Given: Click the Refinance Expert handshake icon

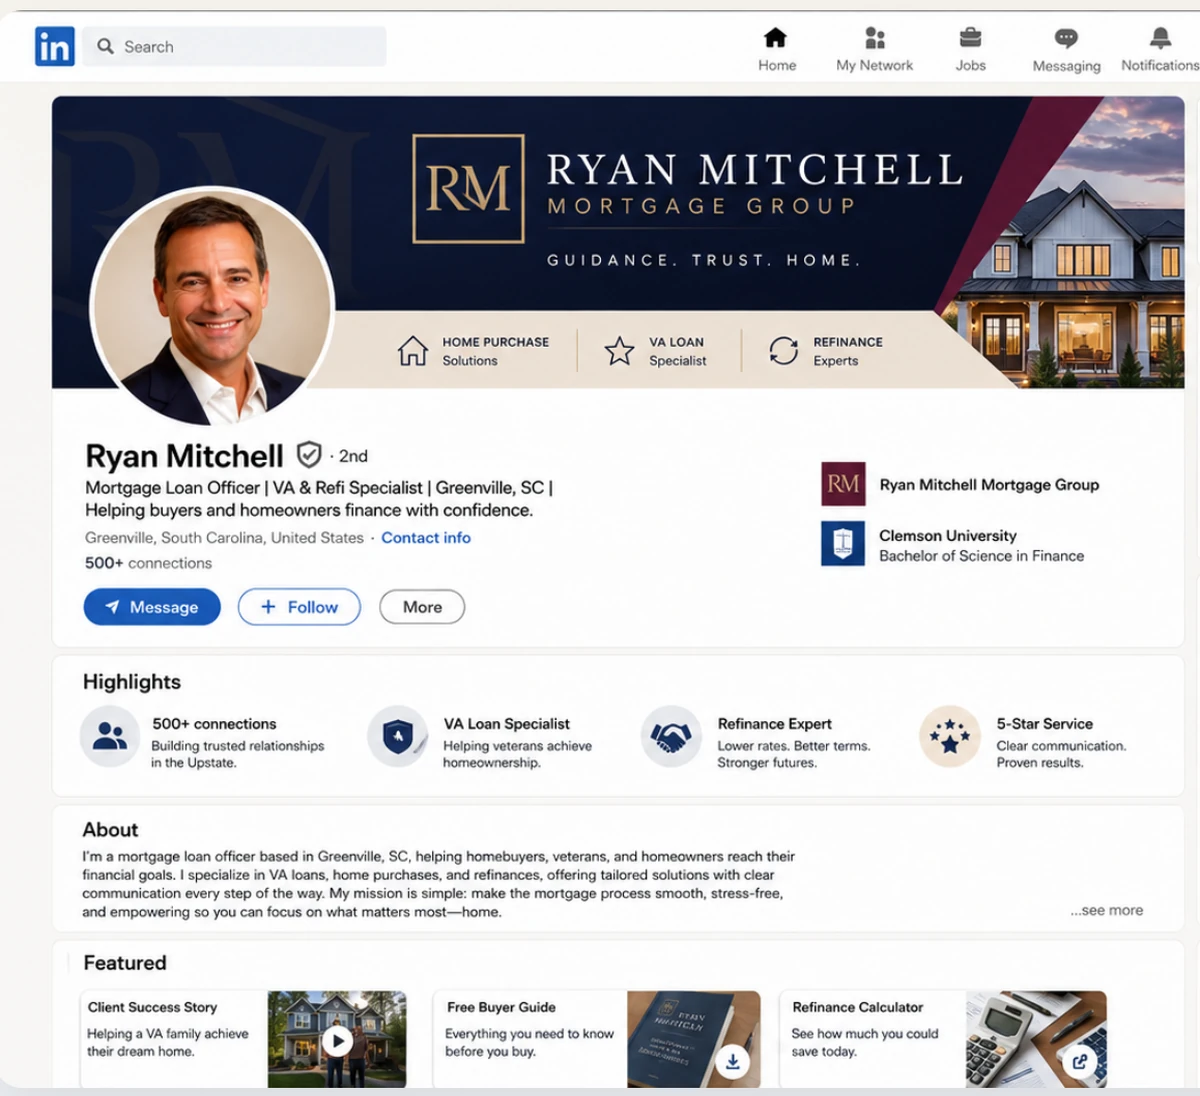Looking at the screenshot, I should [x=671, y=736].
